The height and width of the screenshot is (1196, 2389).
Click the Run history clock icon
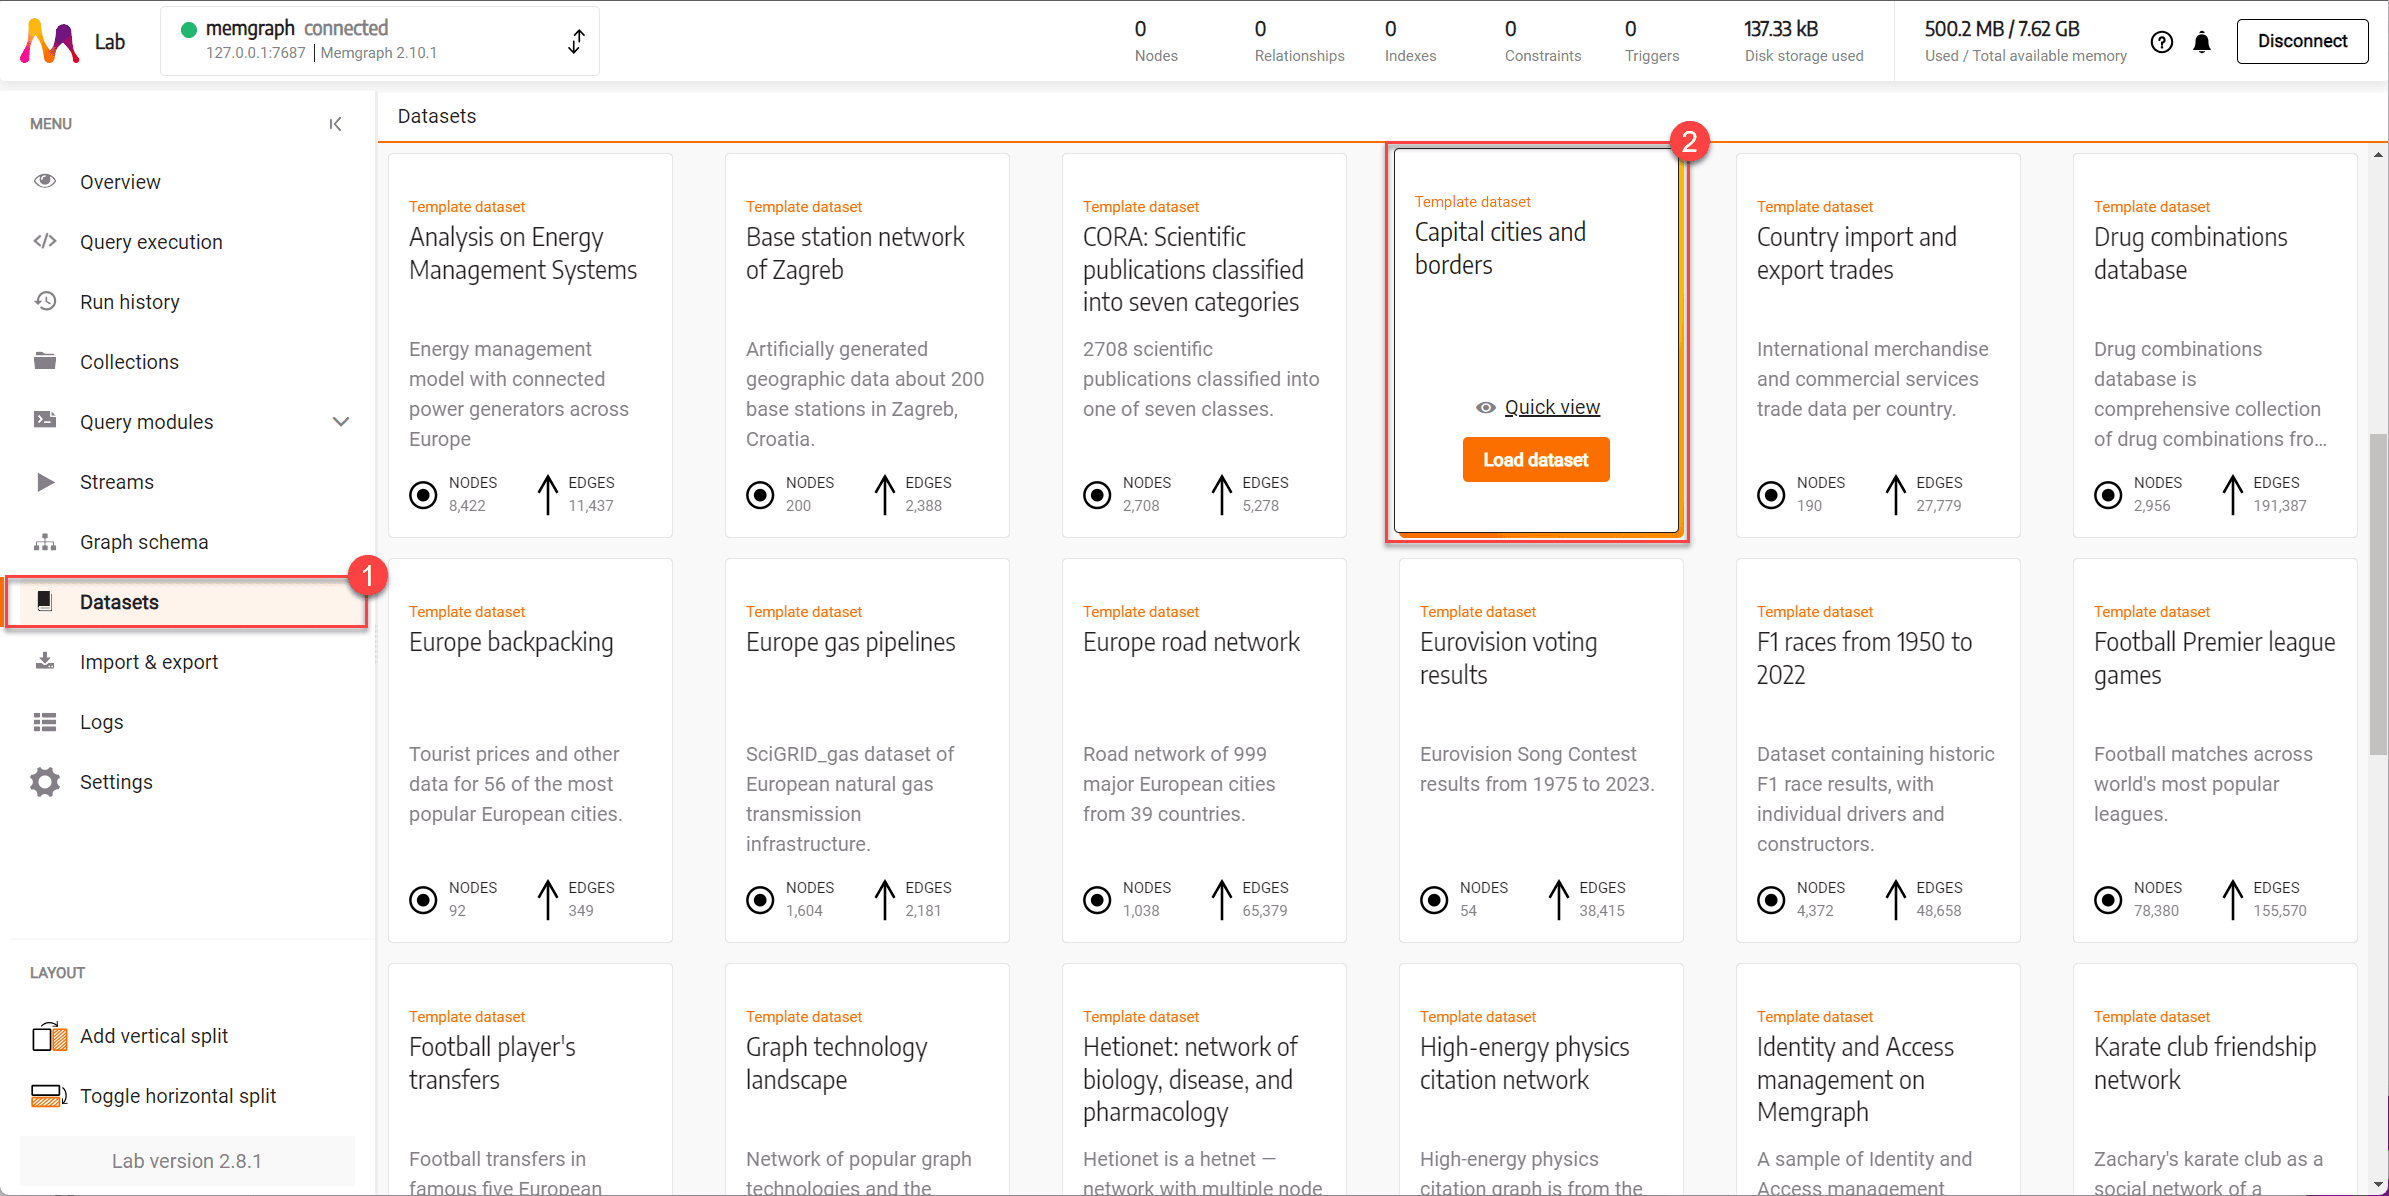(45, 301)
